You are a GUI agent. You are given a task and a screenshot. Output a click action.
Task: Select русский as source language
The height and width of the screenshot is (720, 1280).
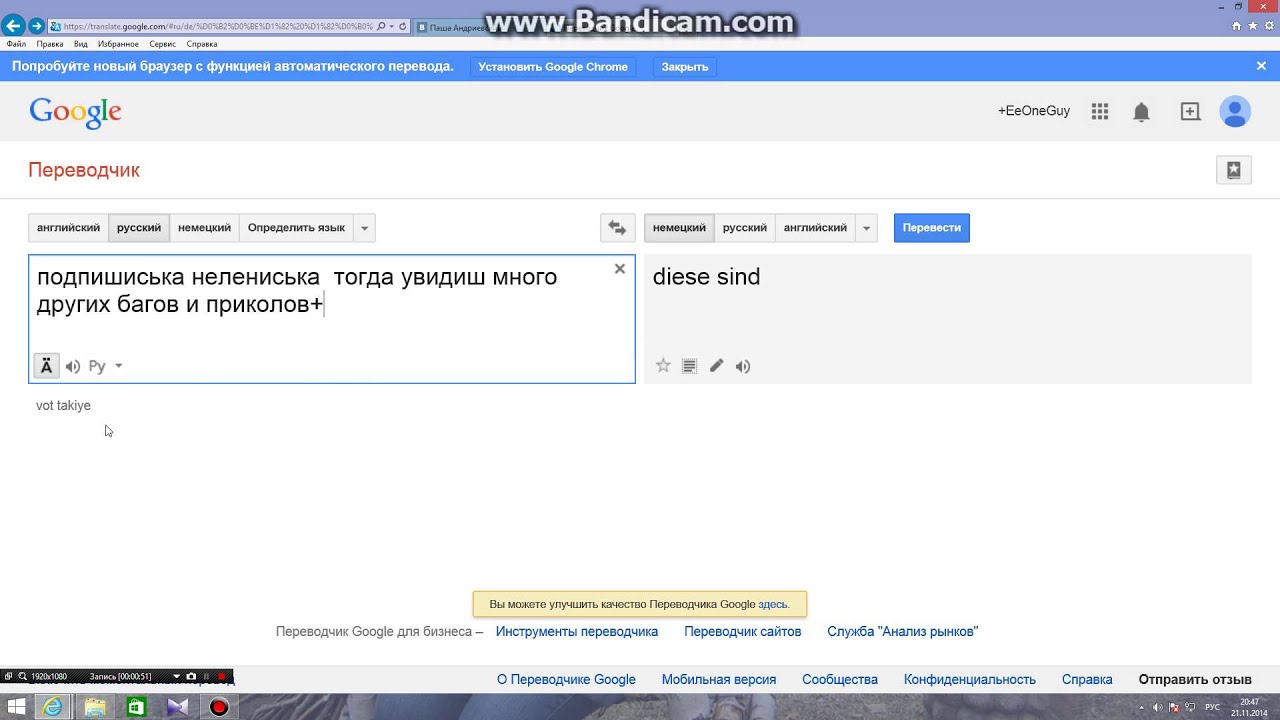click(x=139, y=228)
